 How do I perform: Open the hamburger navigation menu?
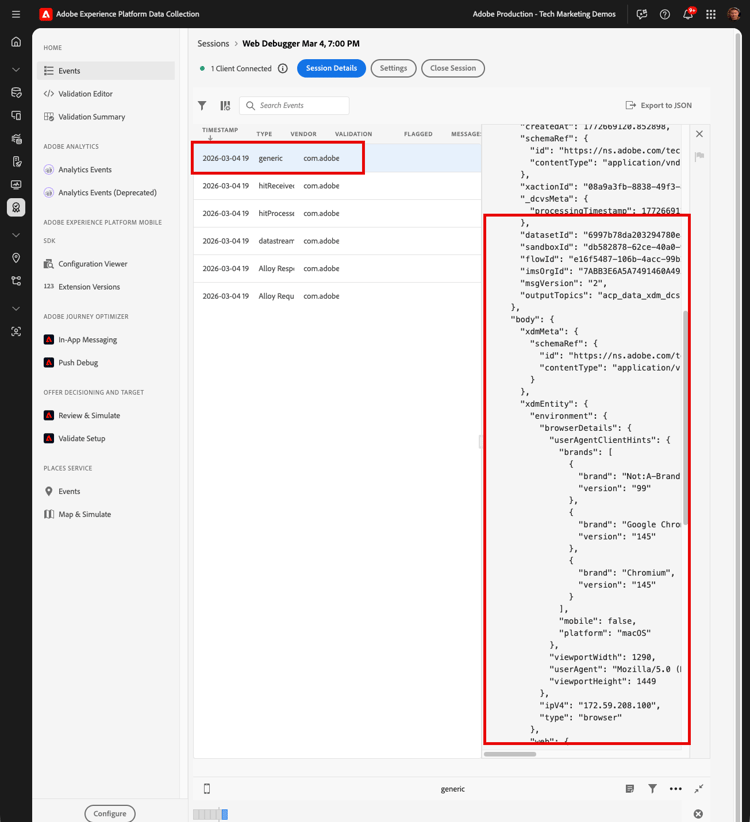[x=16, y=14]
